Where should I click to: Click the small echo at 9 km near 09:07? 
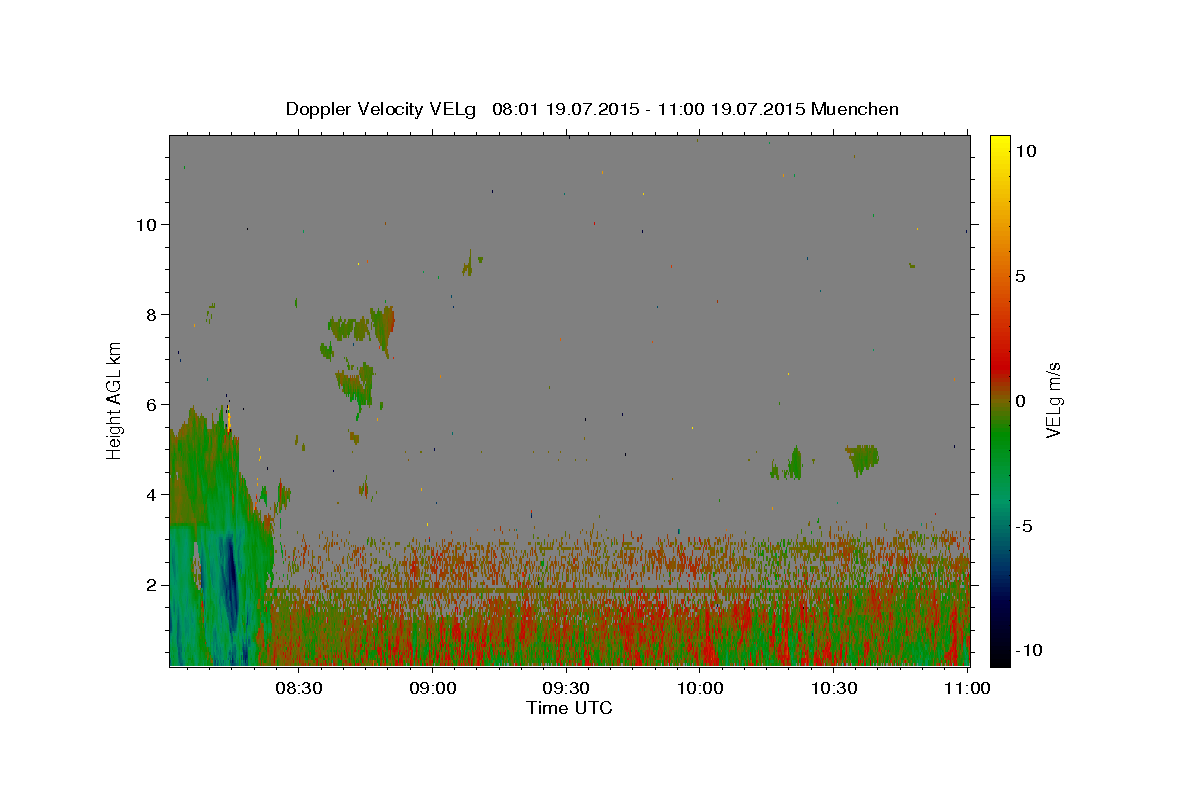[468, 263]
